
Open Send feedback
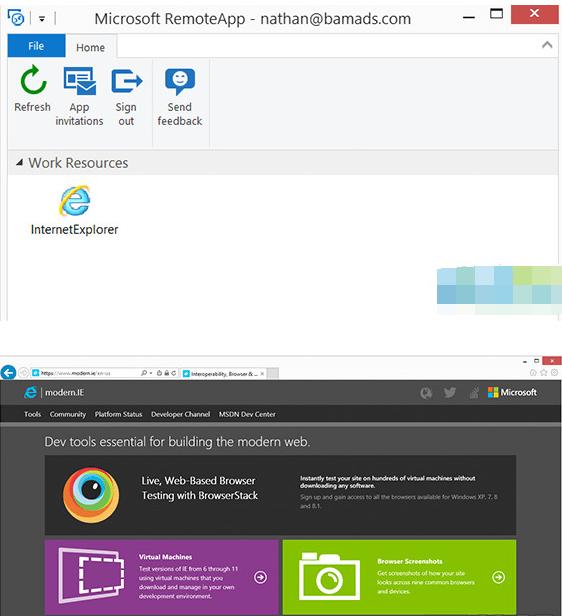pos(180,97)
